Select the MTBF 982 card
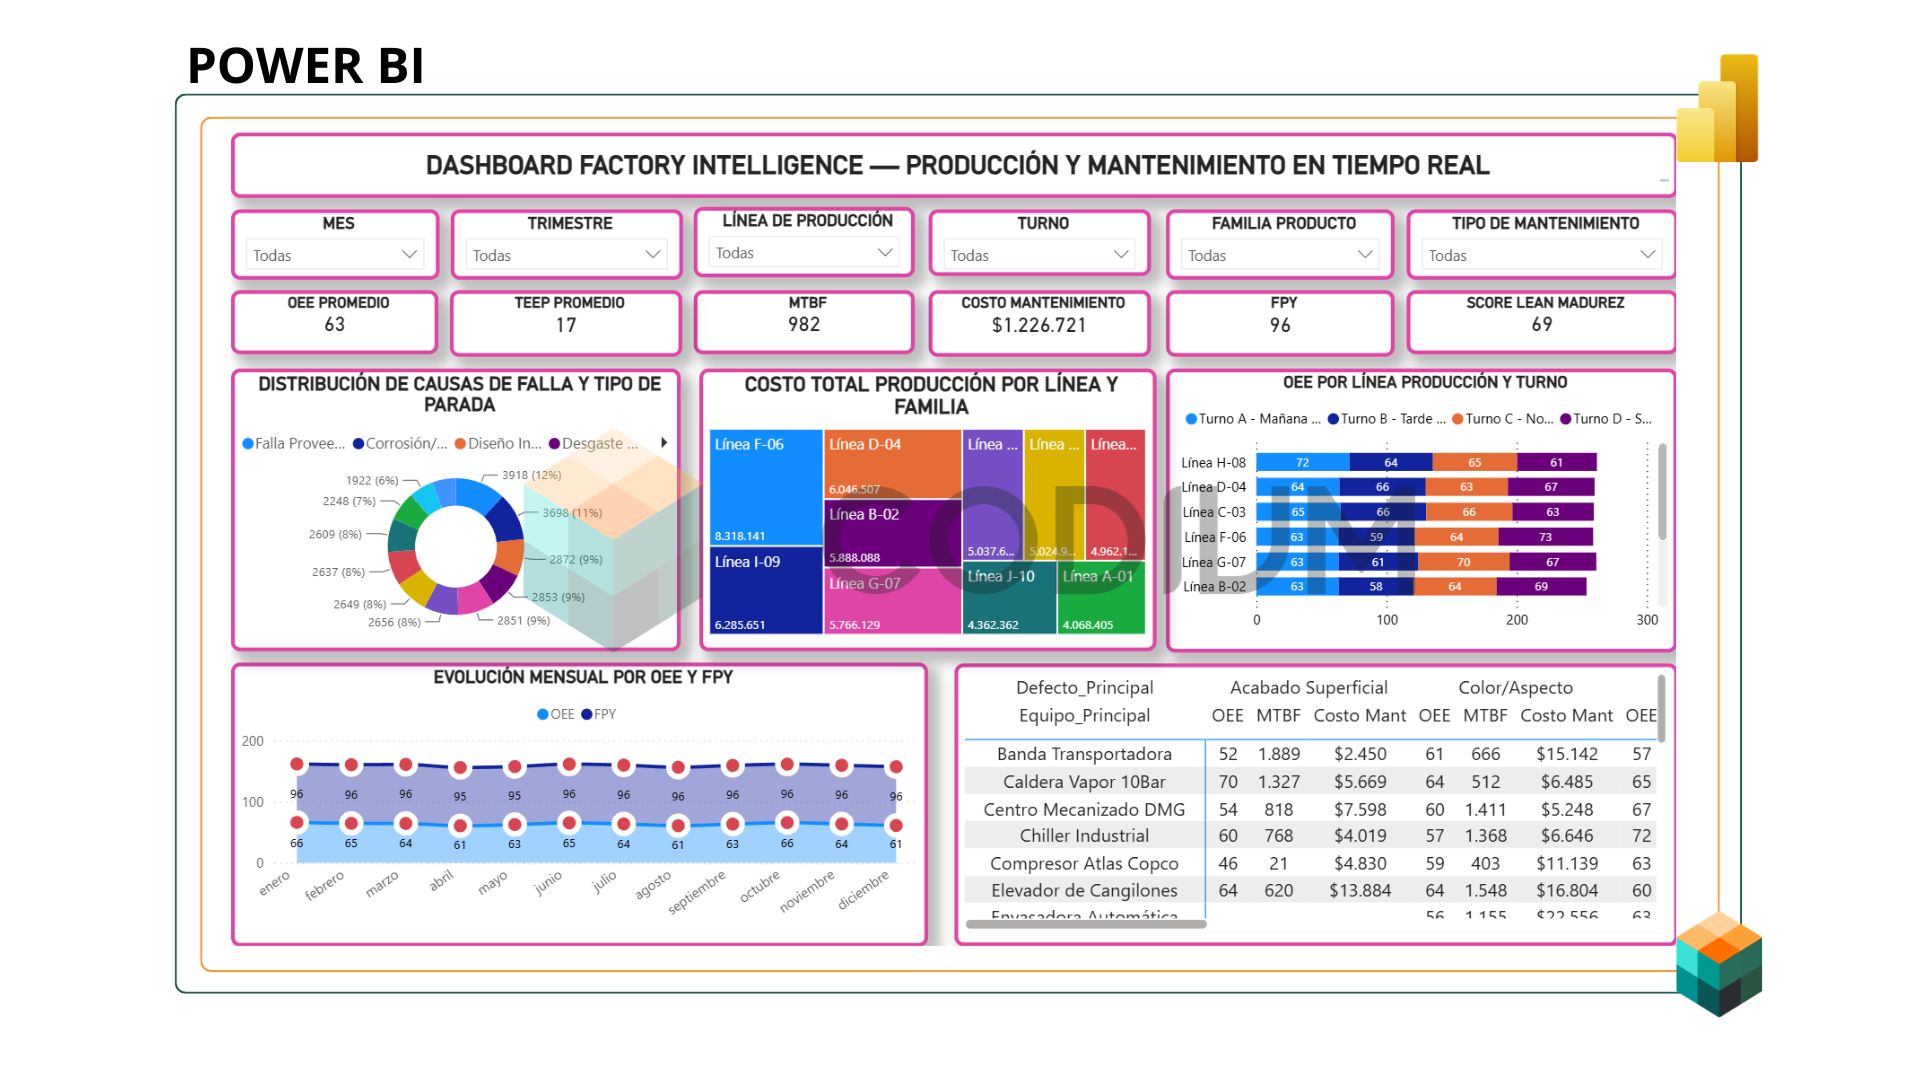 pos(804,322)
